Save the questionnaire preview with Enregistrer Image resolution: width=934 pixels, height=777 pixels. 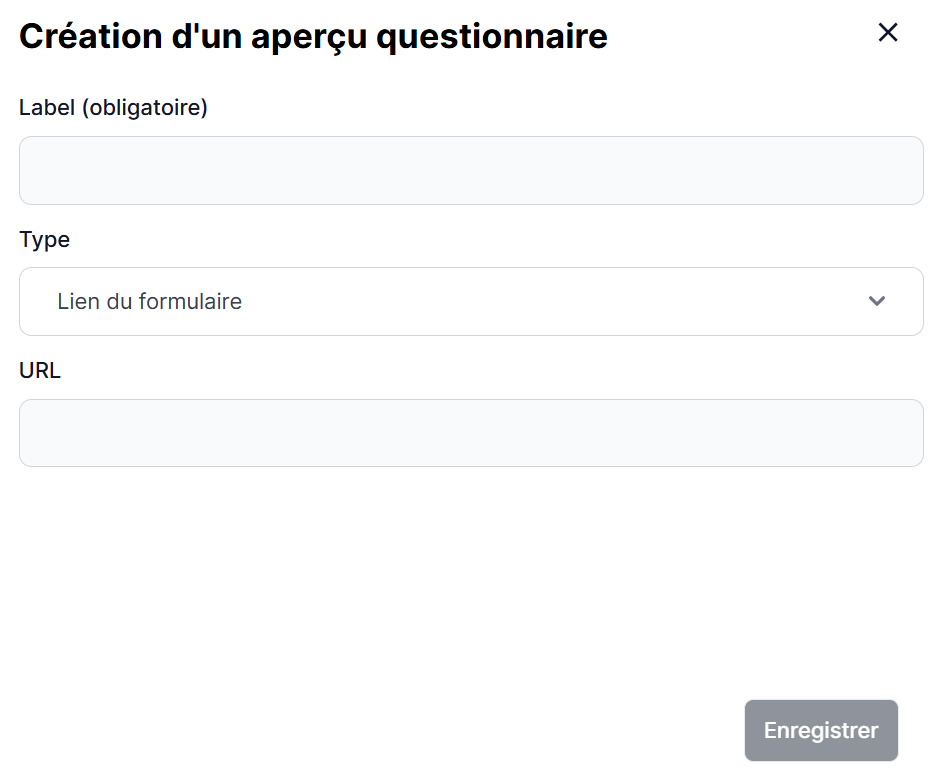(821, 730)
